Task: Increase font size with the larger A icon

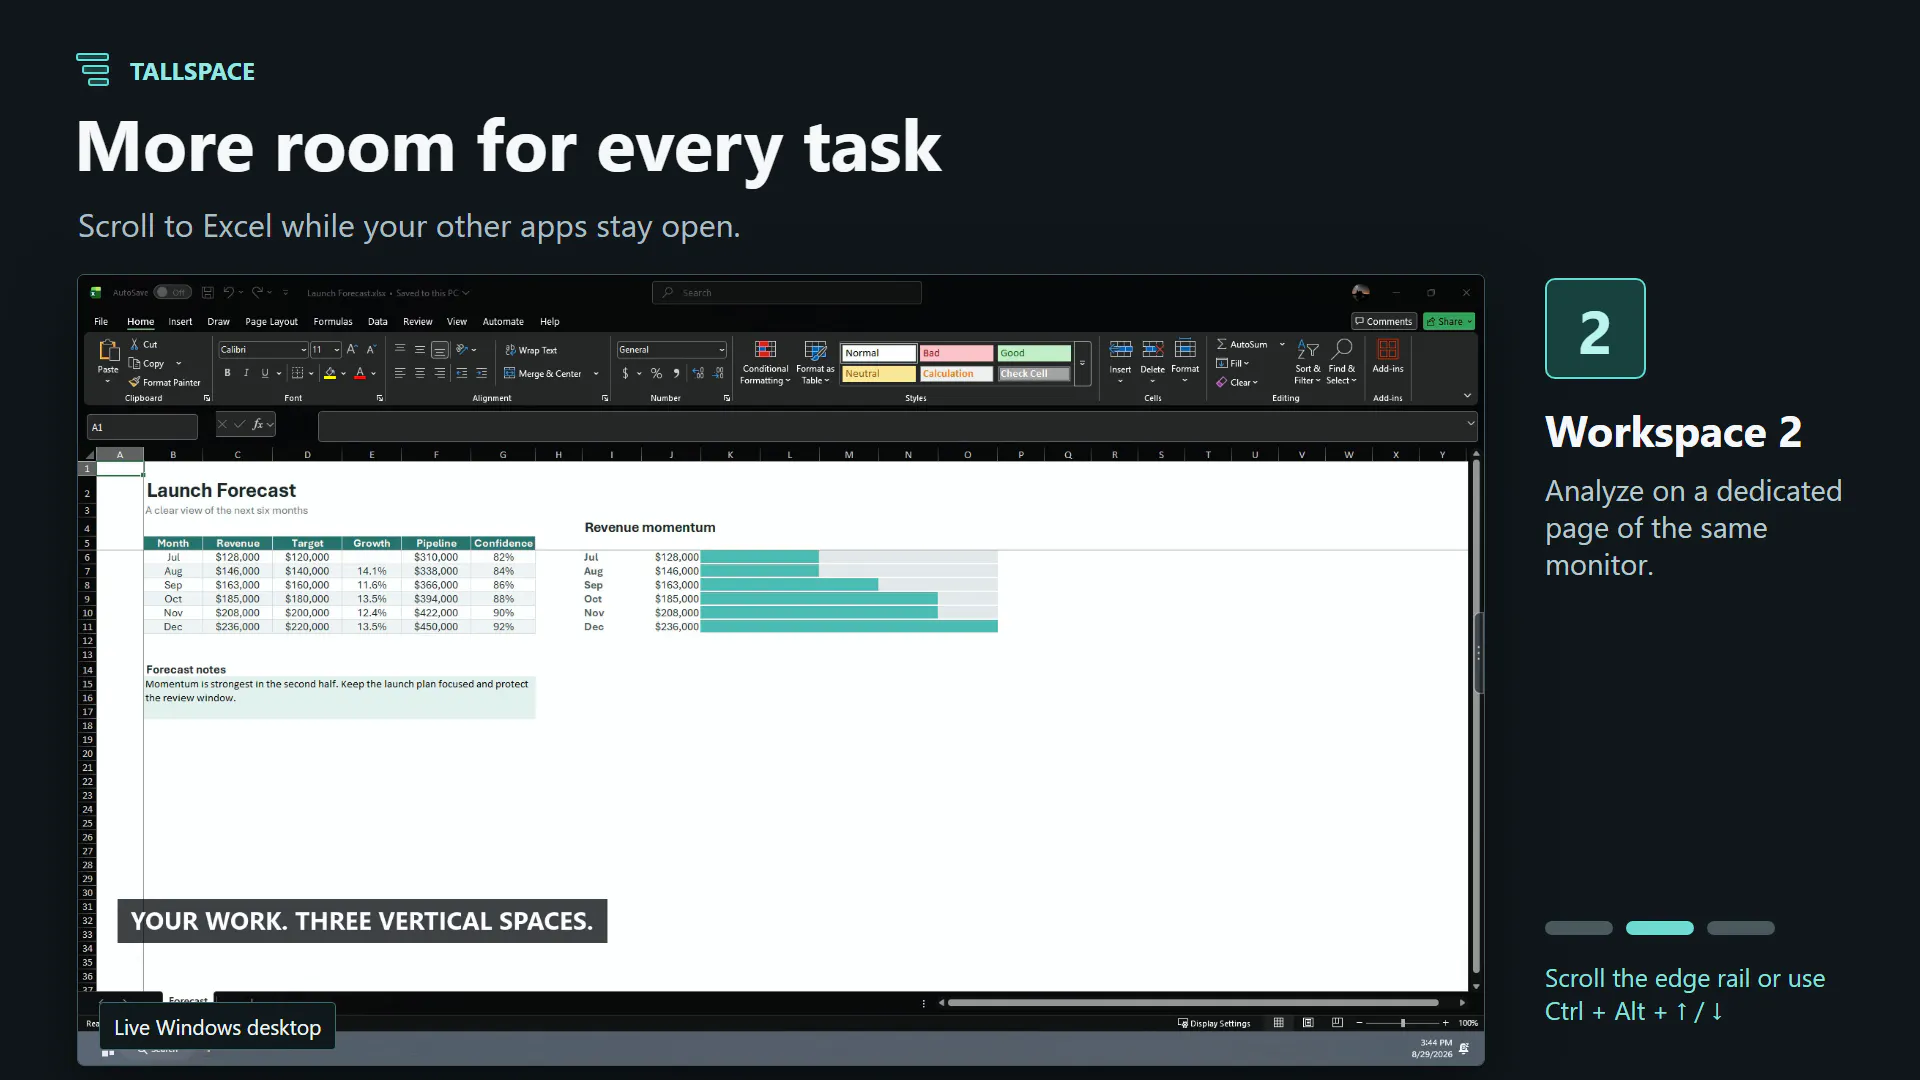Action: pyautogui.click(x=352, y=349)
